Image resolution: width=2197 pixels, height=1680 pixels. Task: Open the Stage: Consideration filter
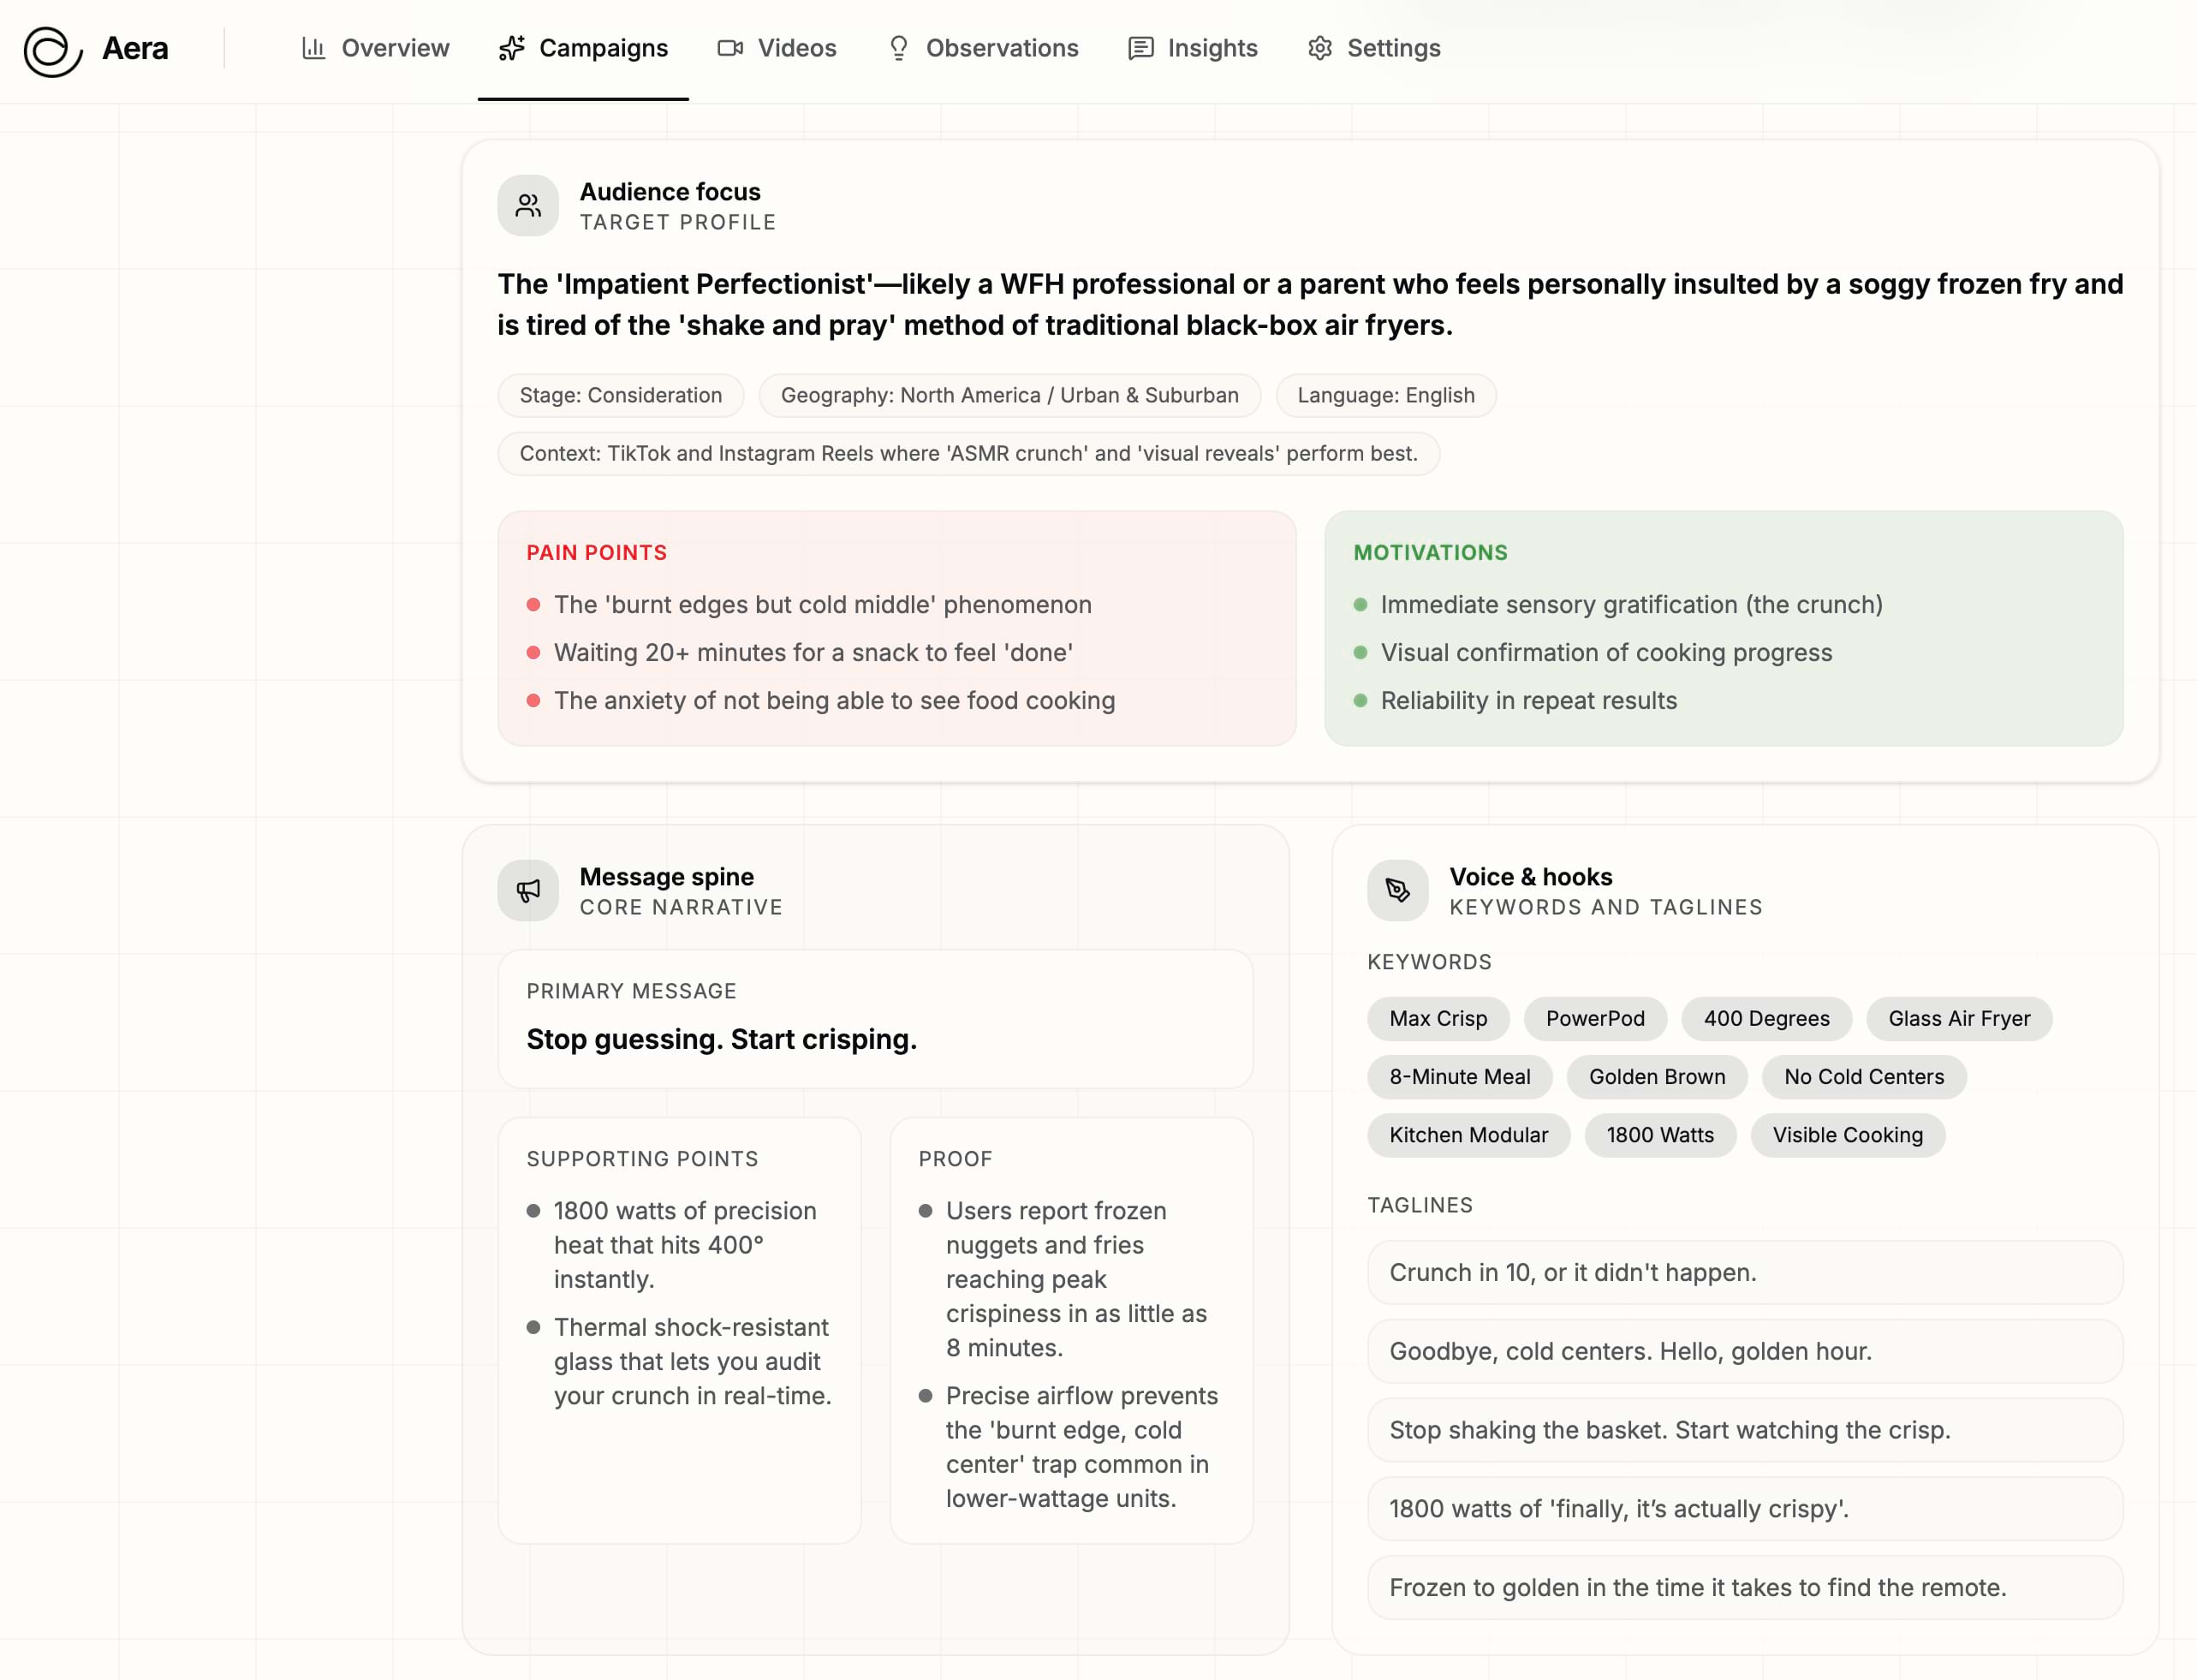tap(620, 395)
